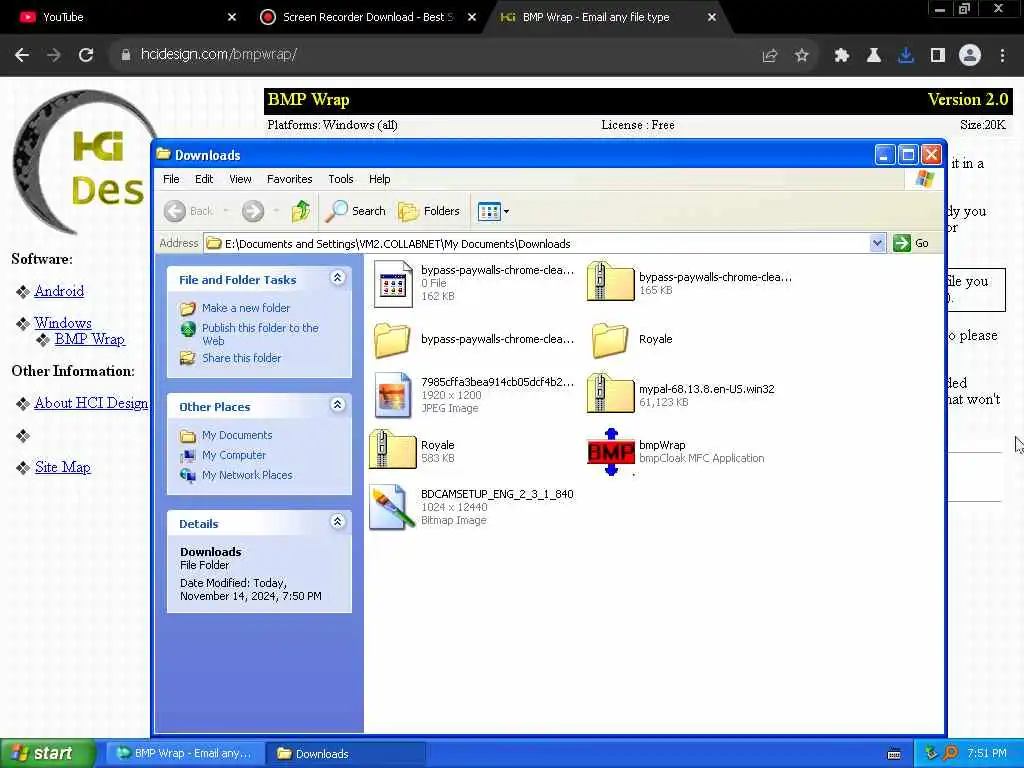Open the Search toolbar button

tap(356, 211)
